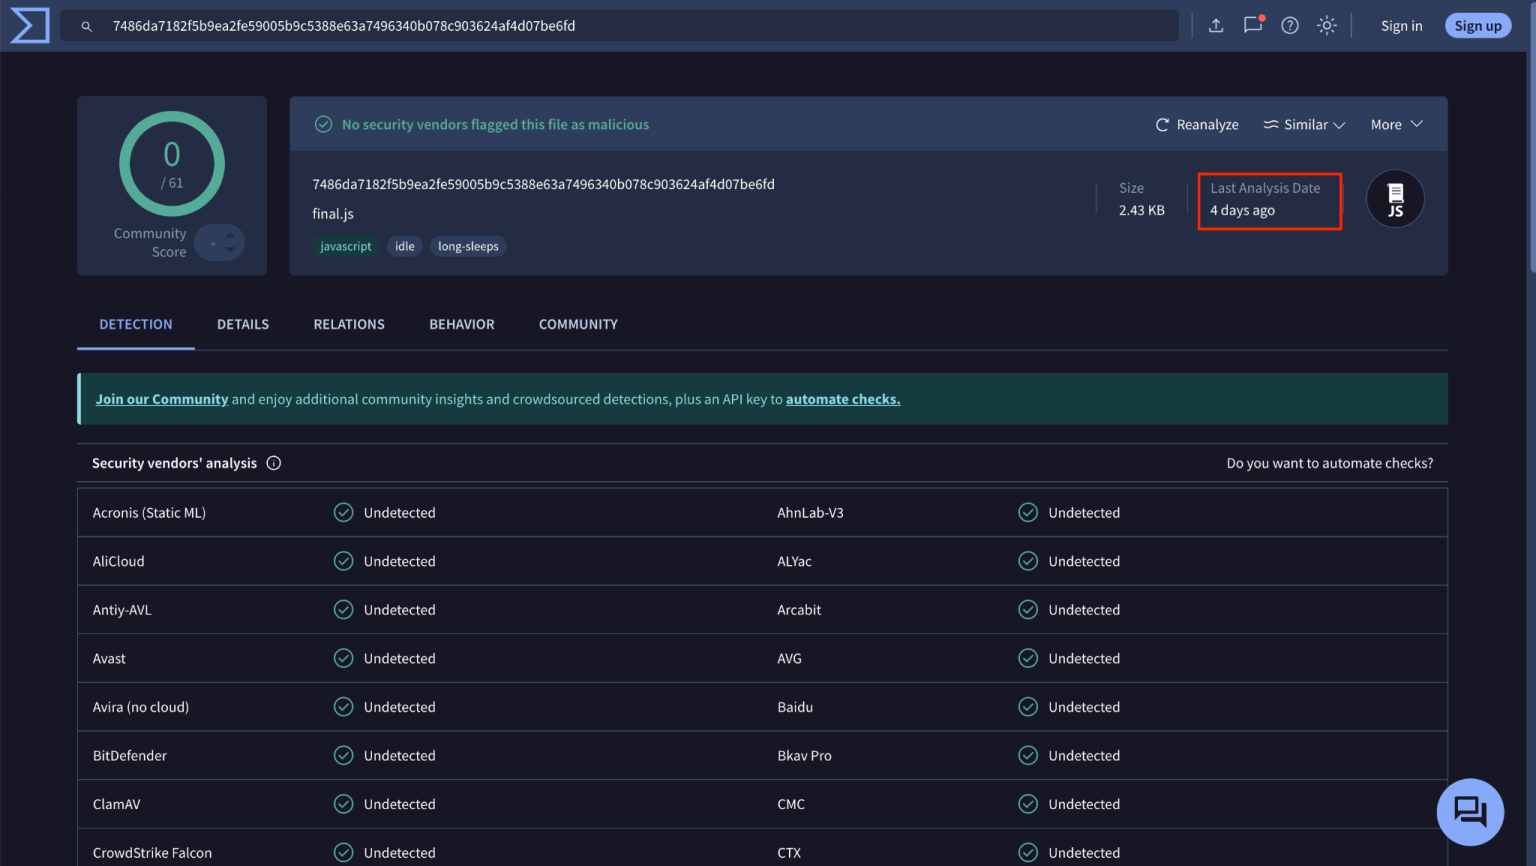The image size is (1536, 866).
Task: Click the info icon beside Security vendors' analysis
Action: point(274,463)
